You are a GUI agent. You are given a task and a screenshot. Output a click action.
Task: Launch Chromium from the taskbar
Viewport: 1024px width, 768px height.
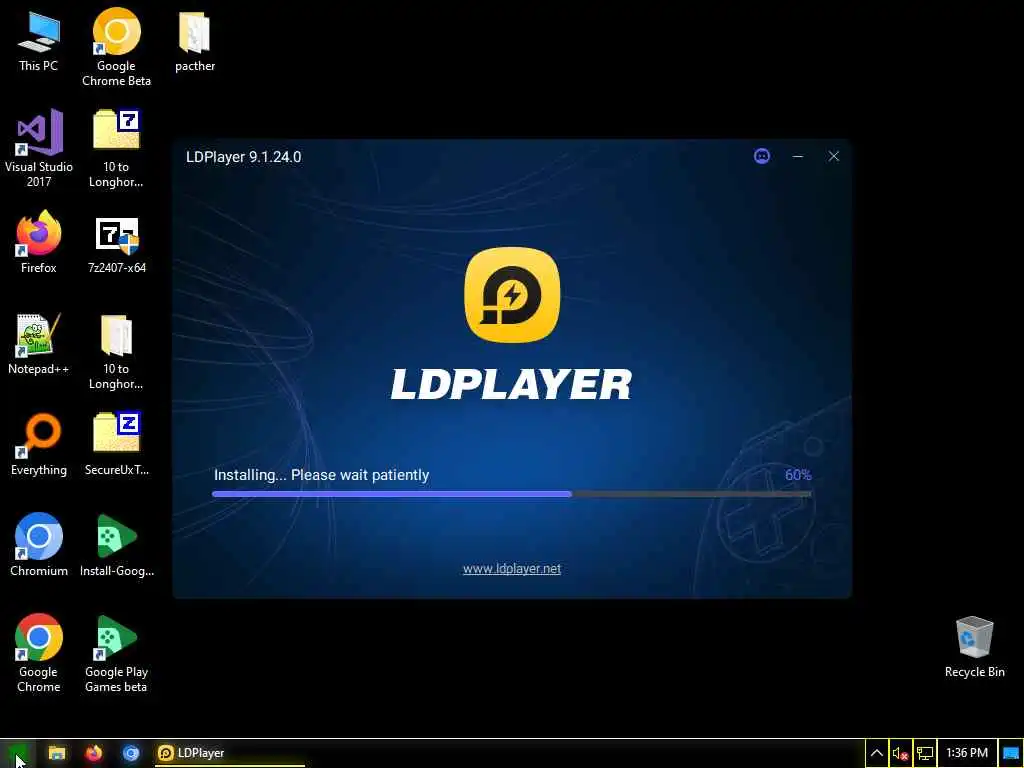(x=131, y=754)
